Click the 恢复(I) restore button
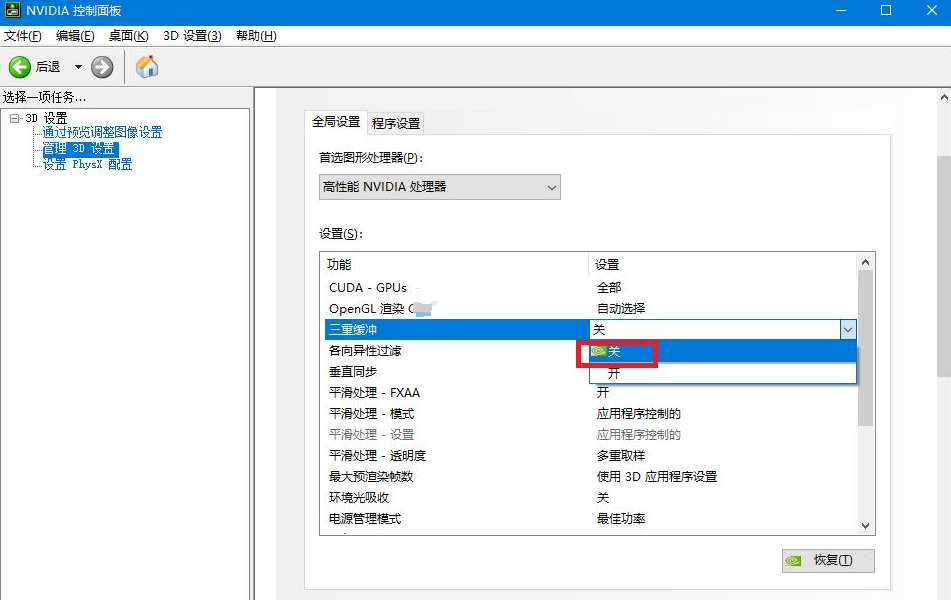The width and height of the screenshot is (951, 600). 828,561
